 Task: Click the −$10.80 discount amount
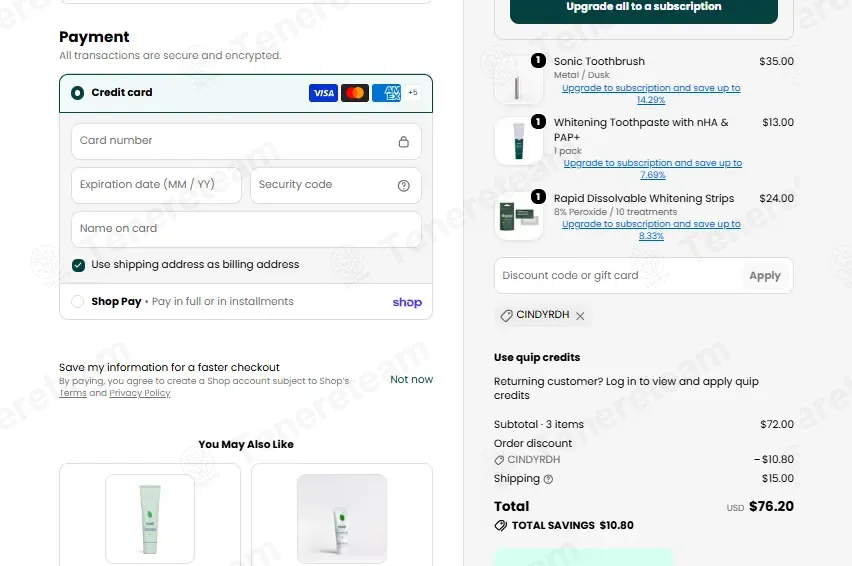tap(774, 460)
